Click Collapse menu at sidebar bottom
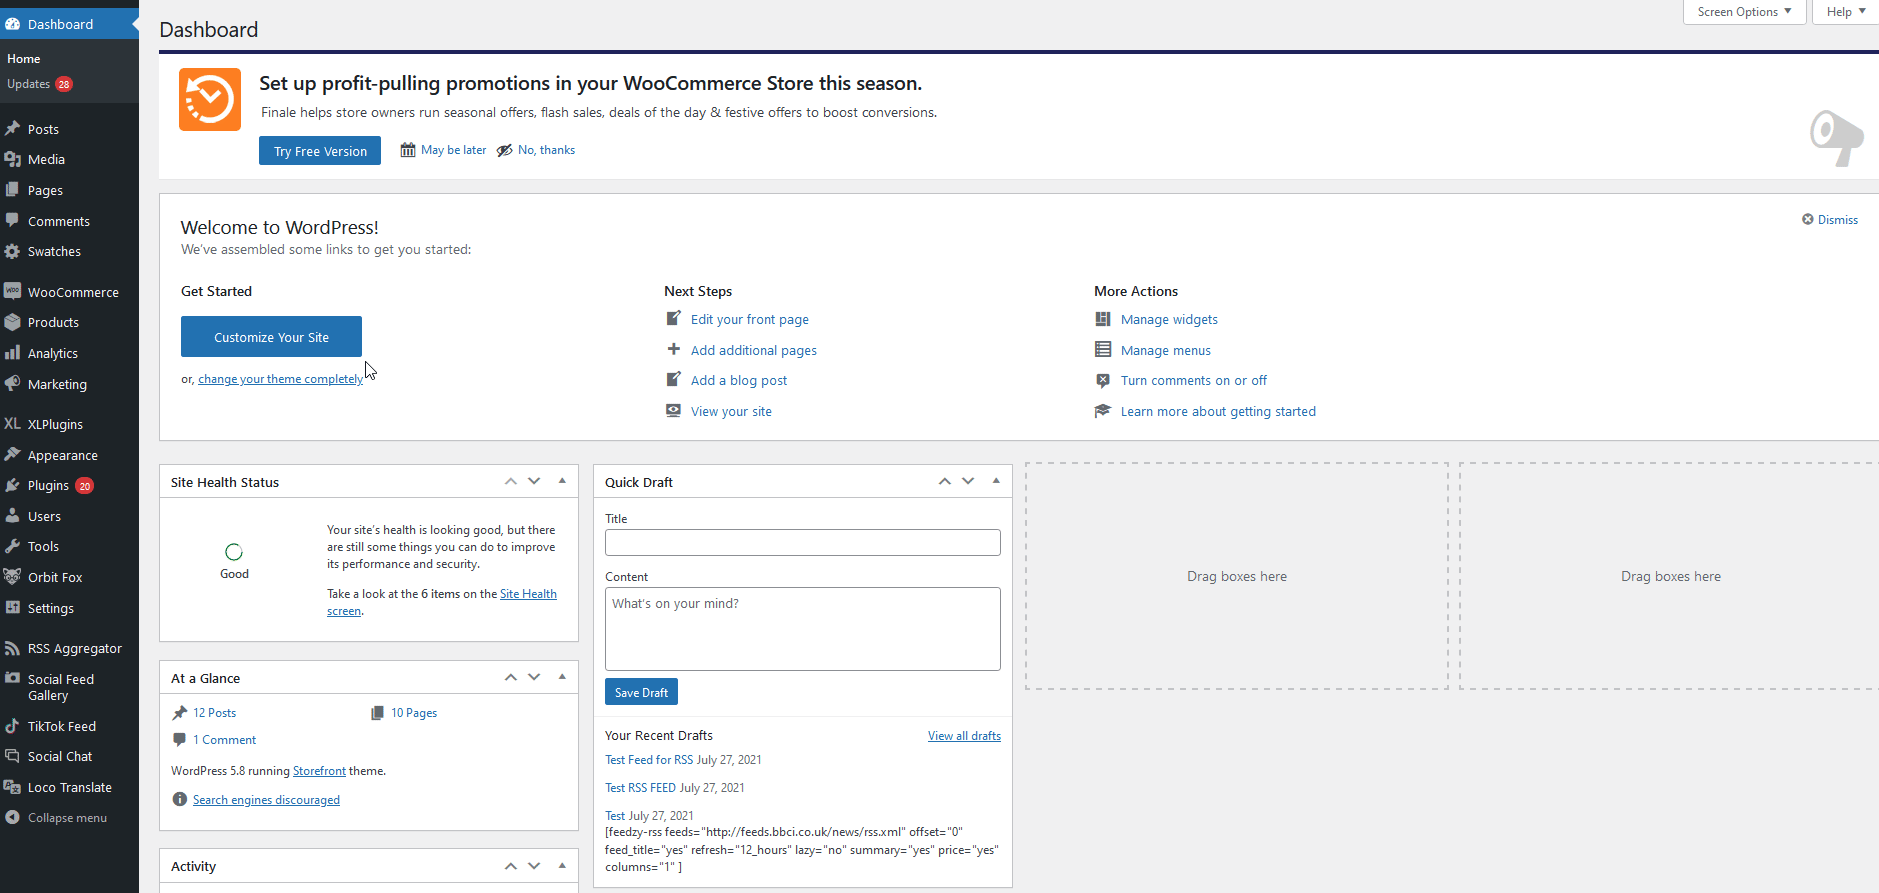Image resolution: width=1879 pixels, height=893 pixels. coord(67,817)
